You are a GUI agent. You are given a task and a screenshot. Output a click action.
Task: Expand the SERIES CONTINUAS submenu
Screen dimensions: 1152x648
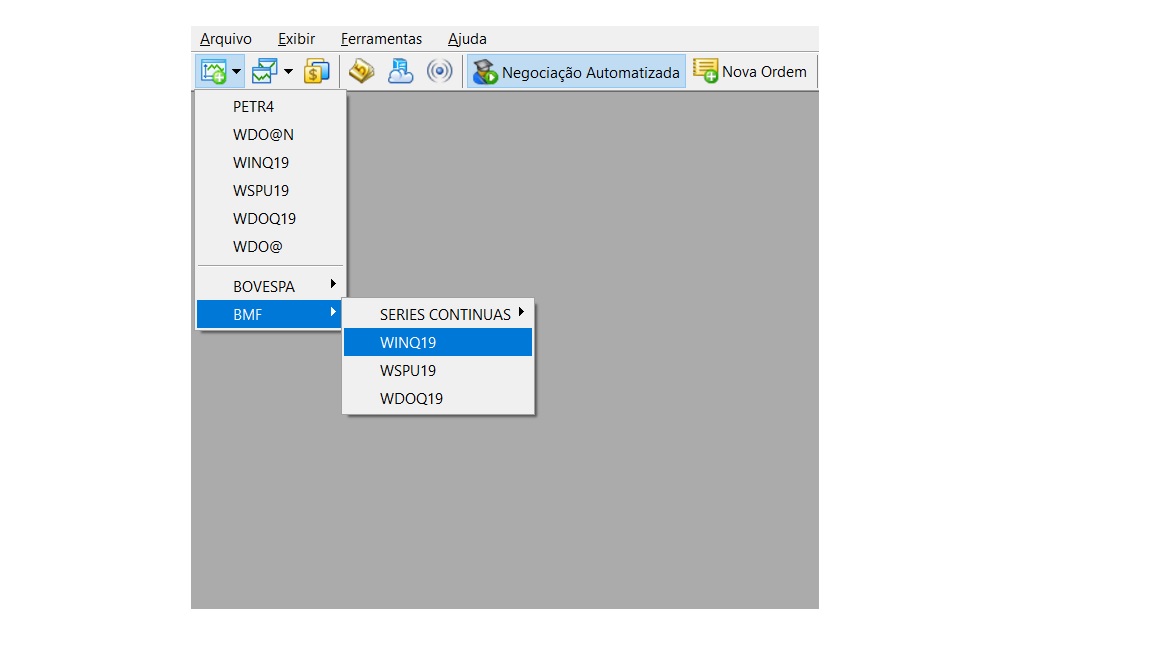click(x=445, y=314)
